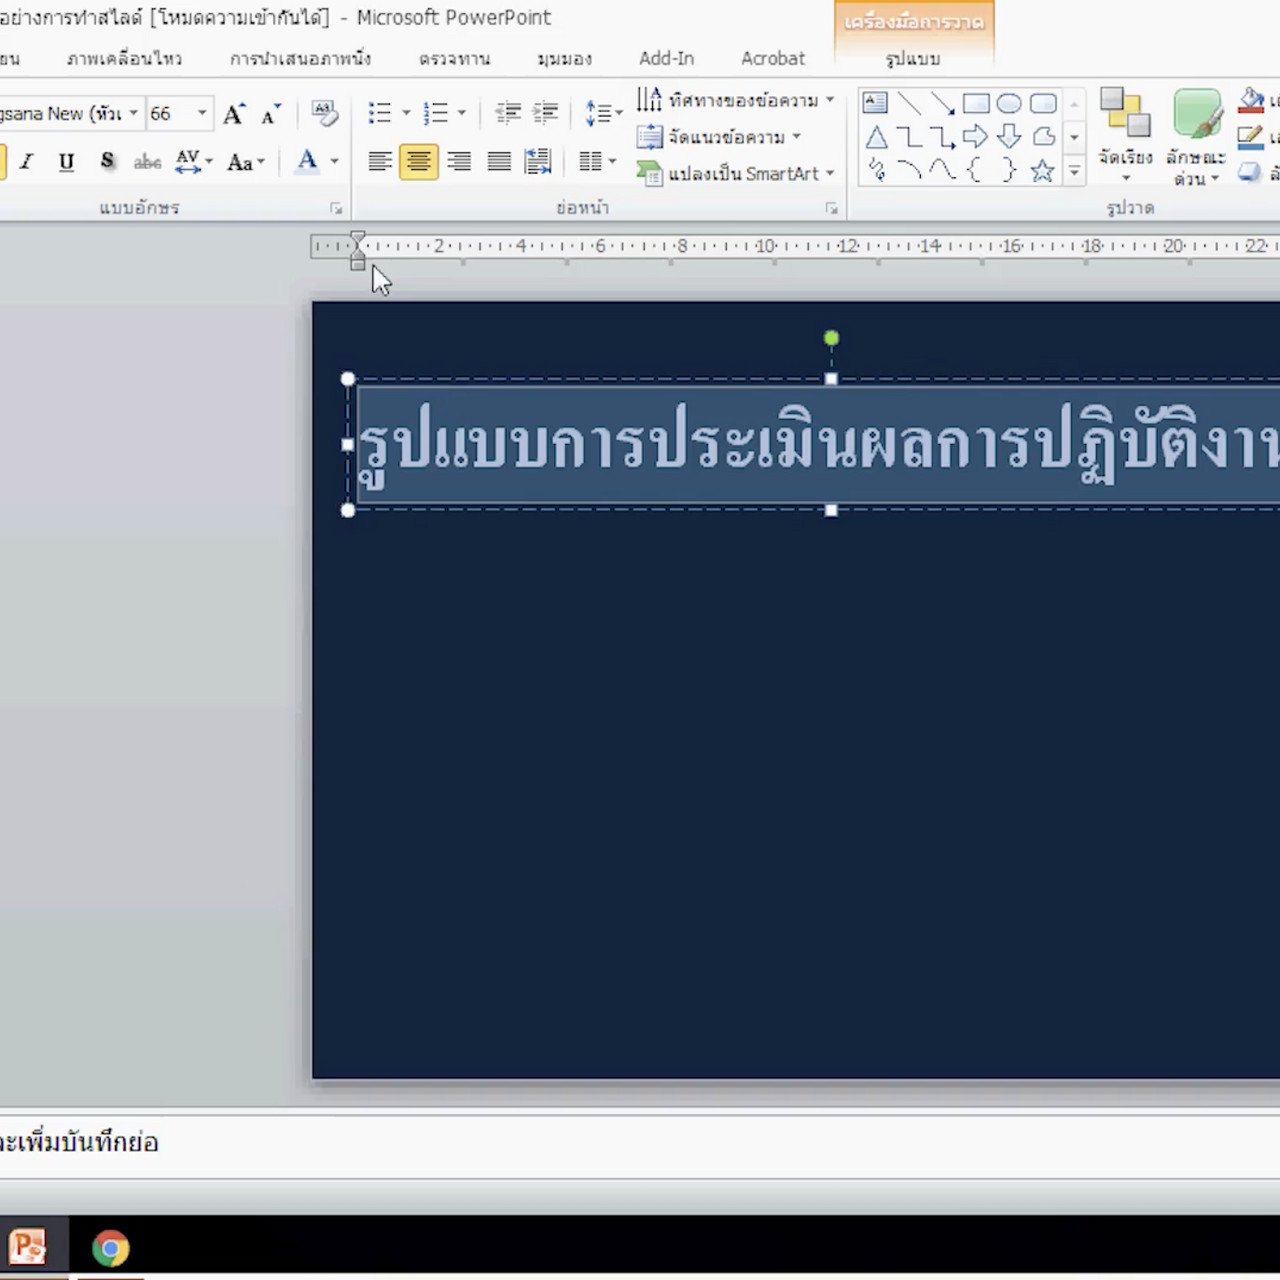Toggle center text alignment
The width and height of the screenshot is (1280, 1280).
coord(419,161)
